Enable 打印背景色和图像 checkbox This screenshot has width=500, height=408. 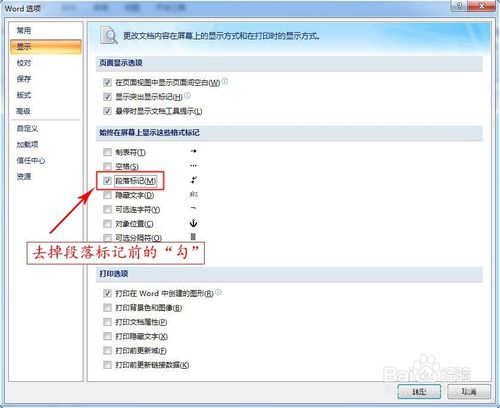(x=107, y=308)
